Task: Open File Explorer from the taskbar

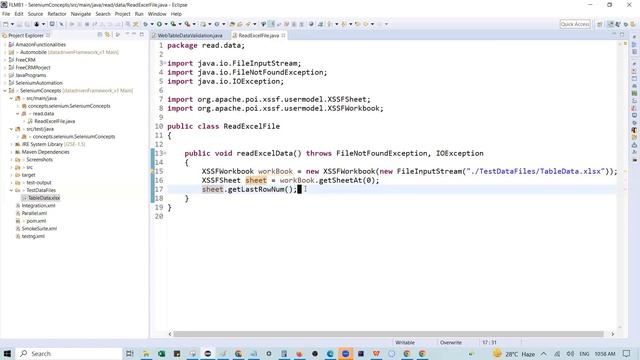Action: tap(146, 353)
